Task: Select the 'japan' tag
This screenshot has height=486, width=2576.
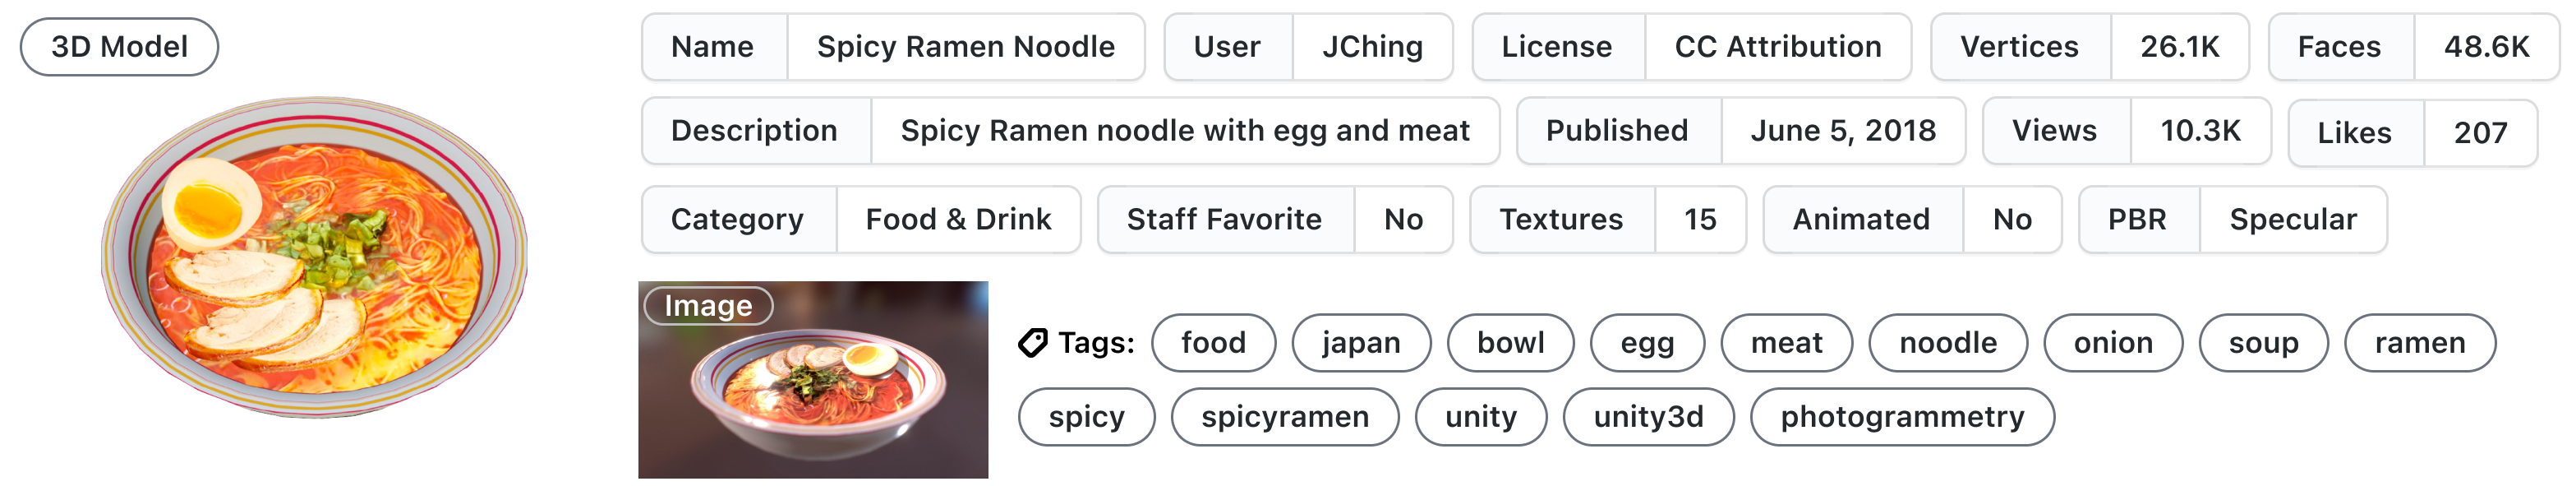Action: [1360, 343]
